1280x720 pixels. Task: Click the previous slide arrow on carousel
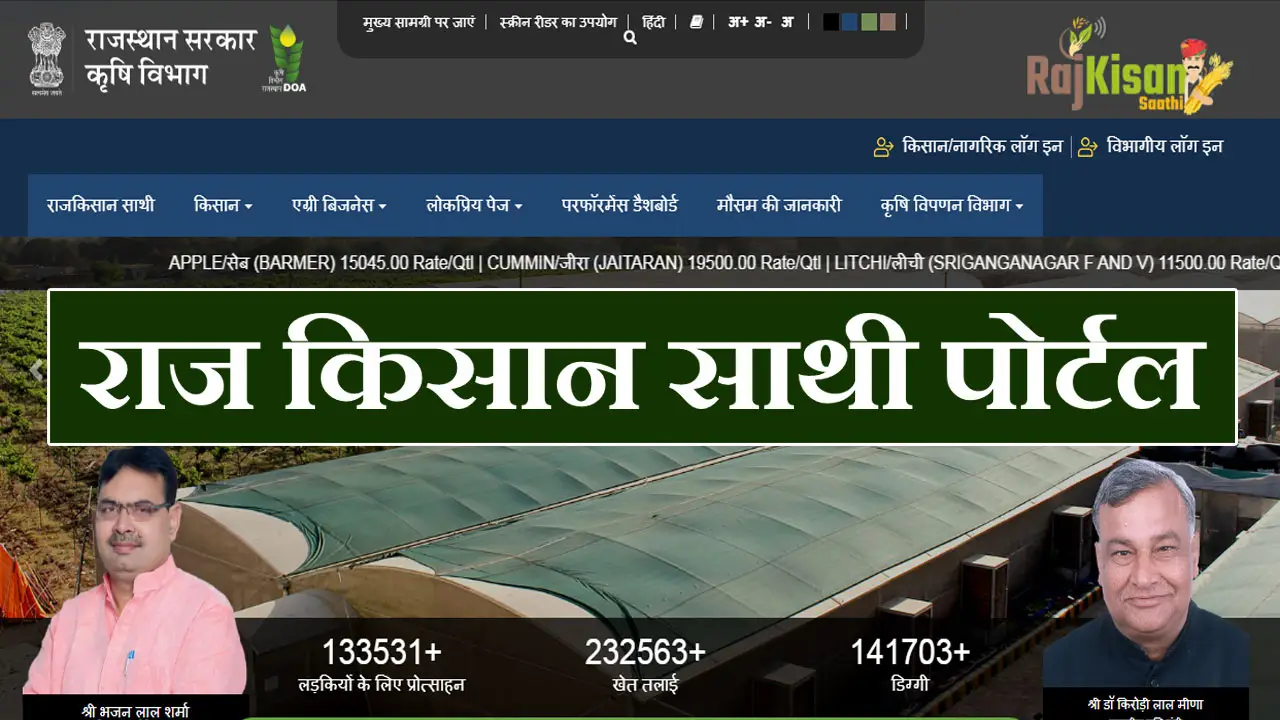[36, 371]
